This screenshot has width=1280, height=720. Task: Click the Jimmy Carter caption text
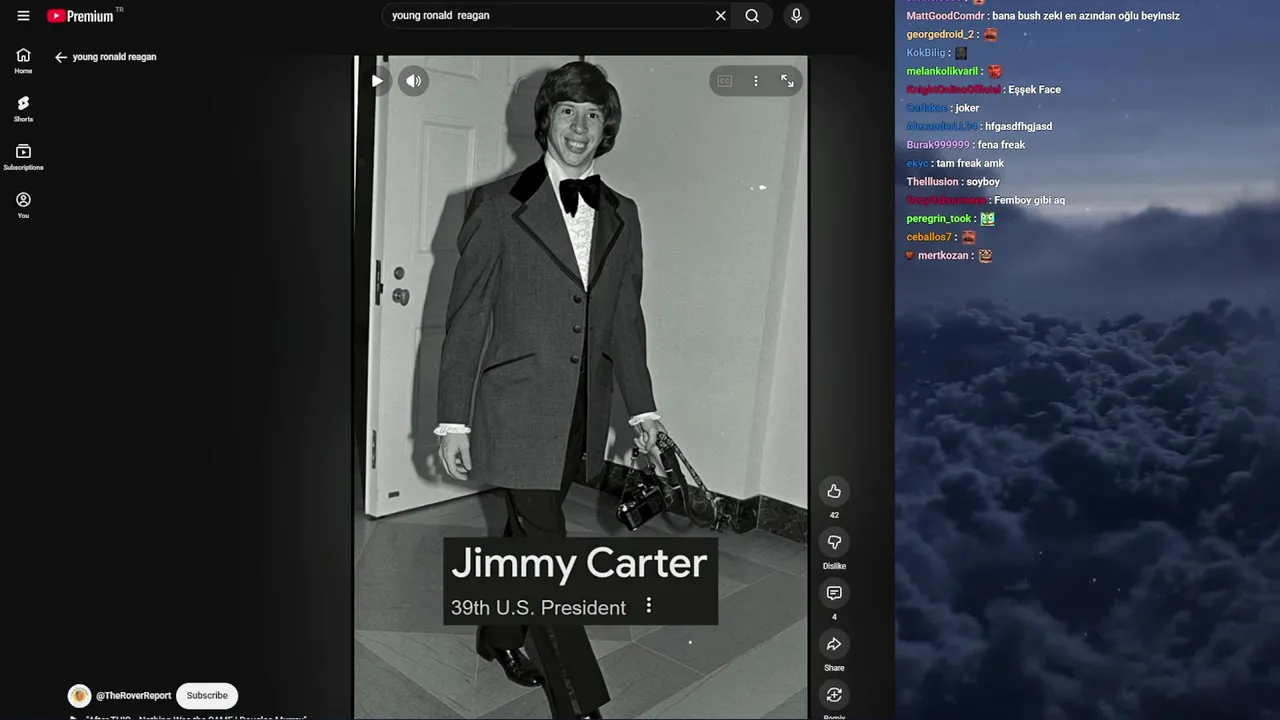click(x=579, y=563)
